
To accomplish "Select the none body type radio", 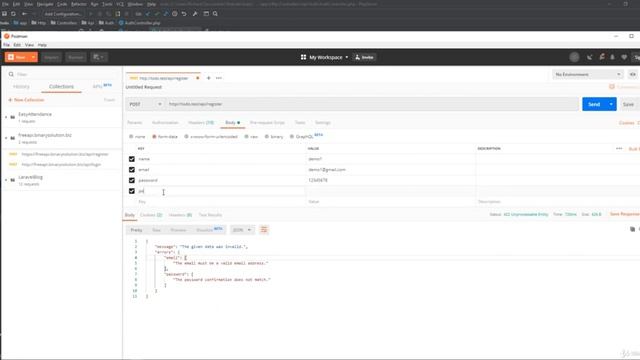I will click(x=131, y=137).
